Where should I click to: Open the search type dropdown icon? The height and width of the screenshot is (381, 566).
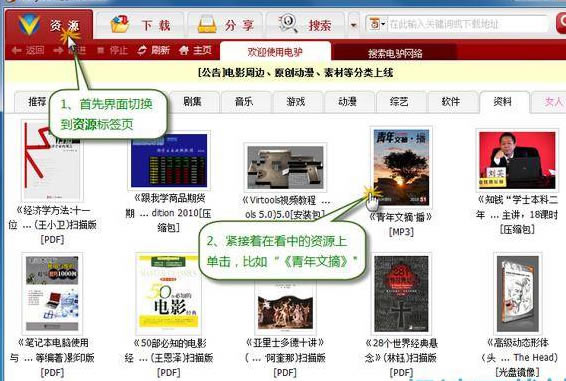[x=377, y=24]
